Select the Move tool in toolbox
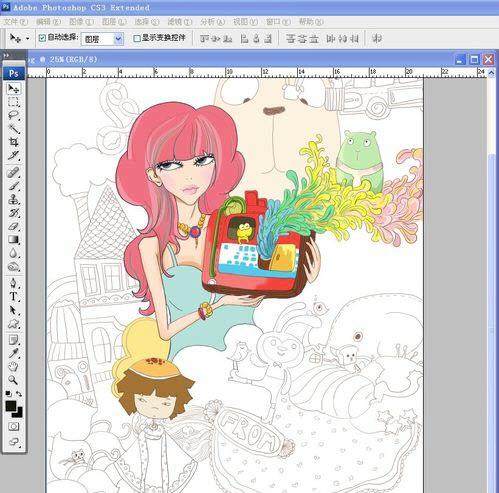This screenshot has width=499, height=493. [x=14, y=89]
